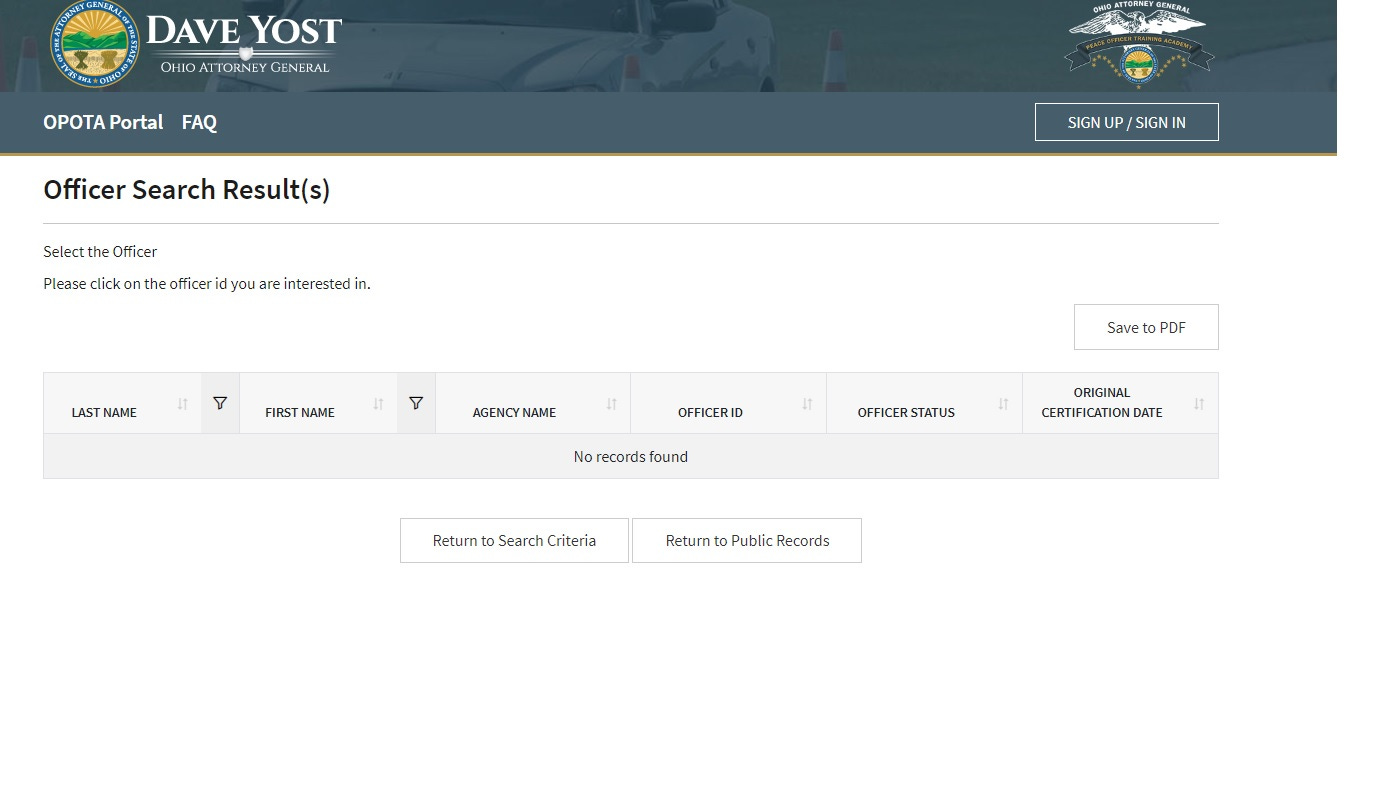This screenshot has width=1391, height=786.
Task: Click the OFFICER STATUS column header text
Action: point(906,412)
